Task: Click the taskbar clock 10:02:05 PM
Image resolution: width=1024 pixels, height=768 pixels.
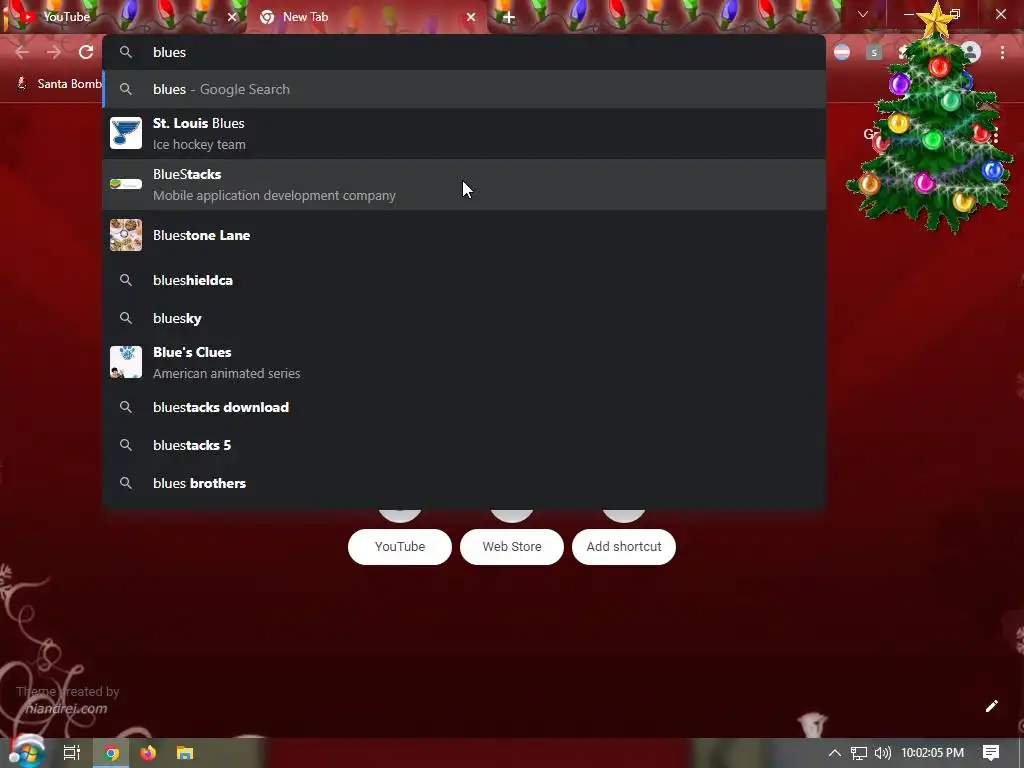Action: (x=933, y=753)
